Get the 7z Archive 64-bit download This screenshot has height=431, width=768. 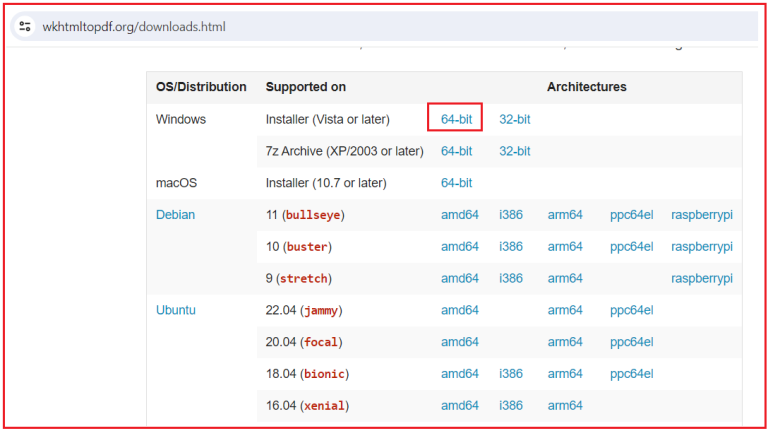pos(456,151)
